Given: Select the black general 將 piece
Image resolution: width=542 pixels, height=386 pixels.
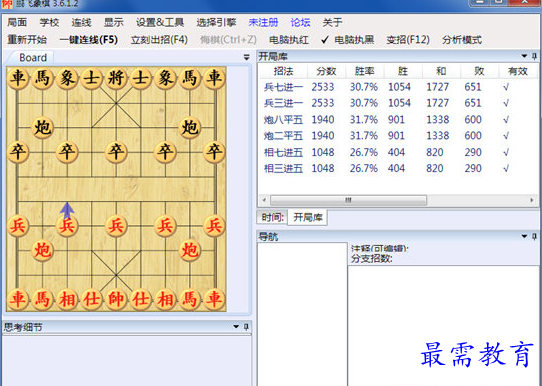Looking at the screenshot, I should tap(116, 78).
